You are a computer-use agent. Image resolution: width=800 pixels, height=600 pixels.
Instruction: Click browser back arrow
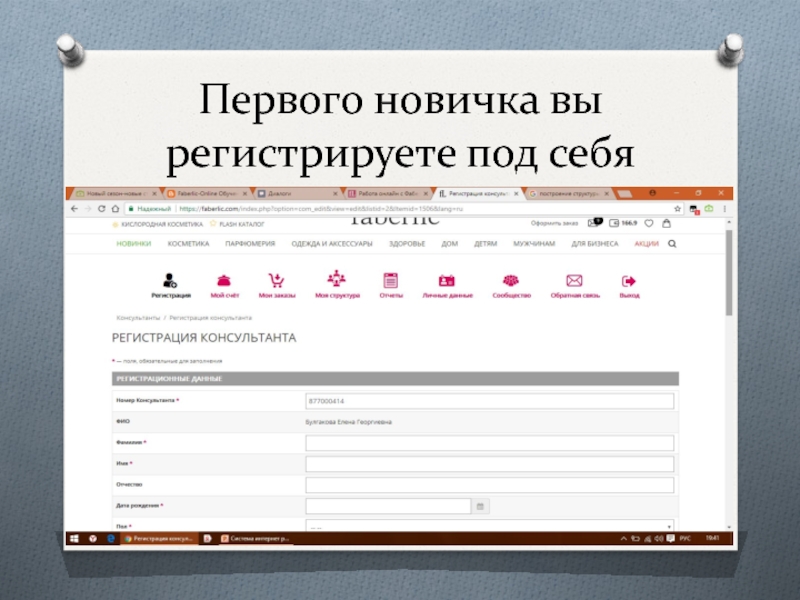74,209
